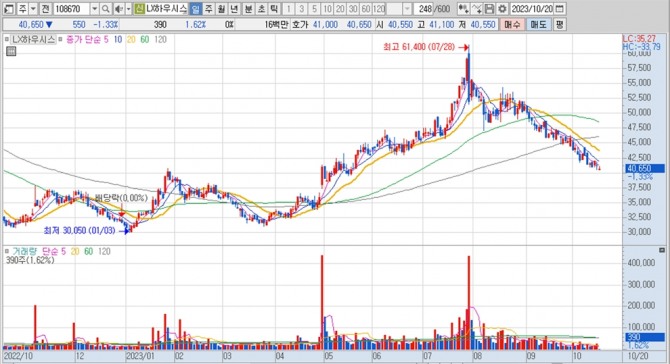The image size is (670, 364).
Task: Toggle the 60-day moving average label
Action: pos(145,40)
